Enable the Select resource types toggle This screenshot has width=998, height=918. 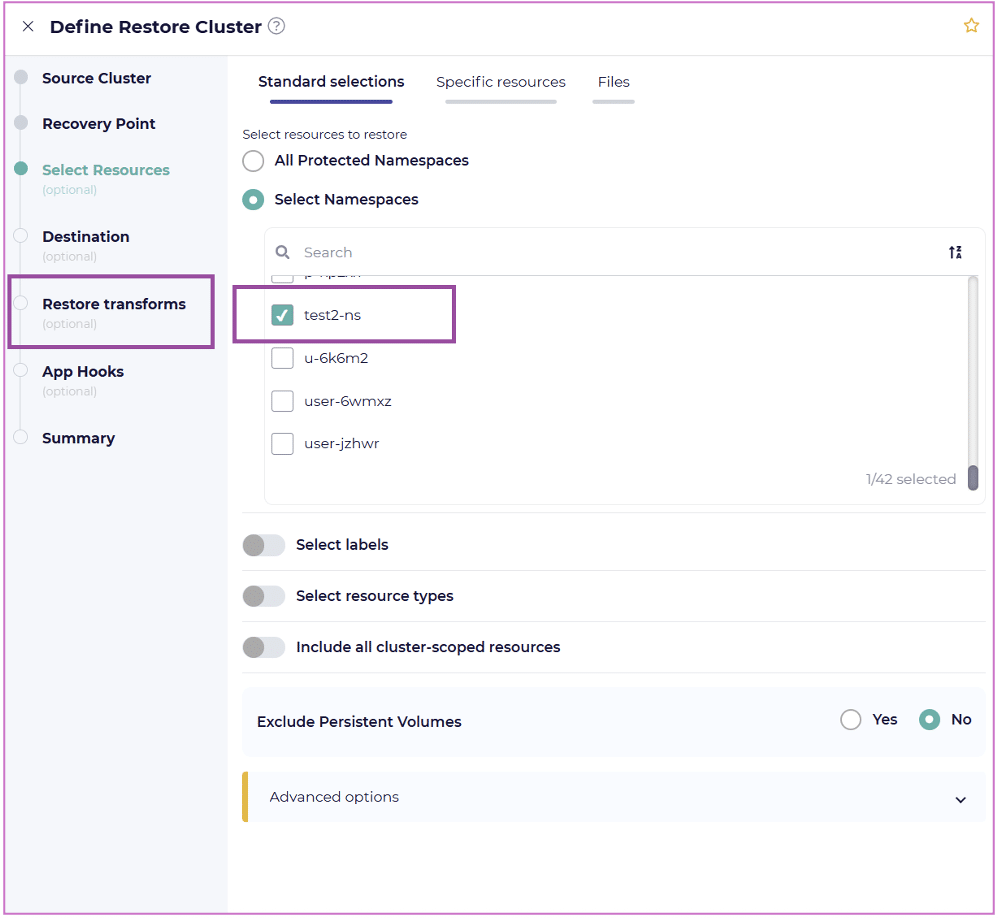pyautogui.click(x=264, y=596)
